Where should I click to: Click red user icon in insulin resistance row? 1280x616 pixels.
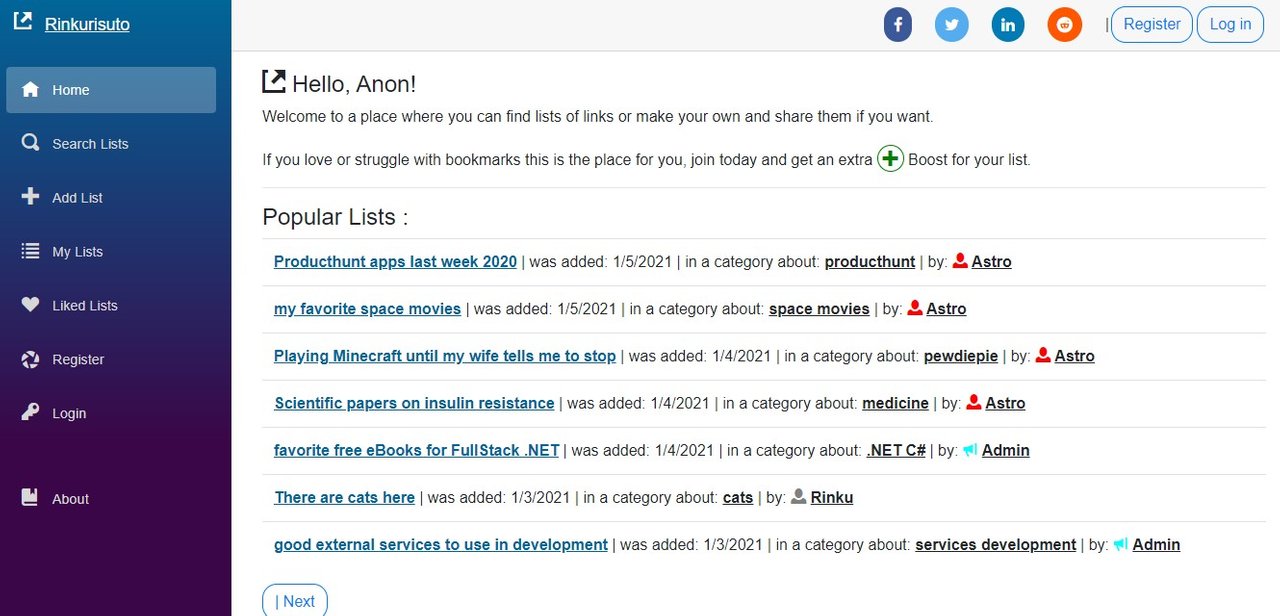tap(973, 402)
